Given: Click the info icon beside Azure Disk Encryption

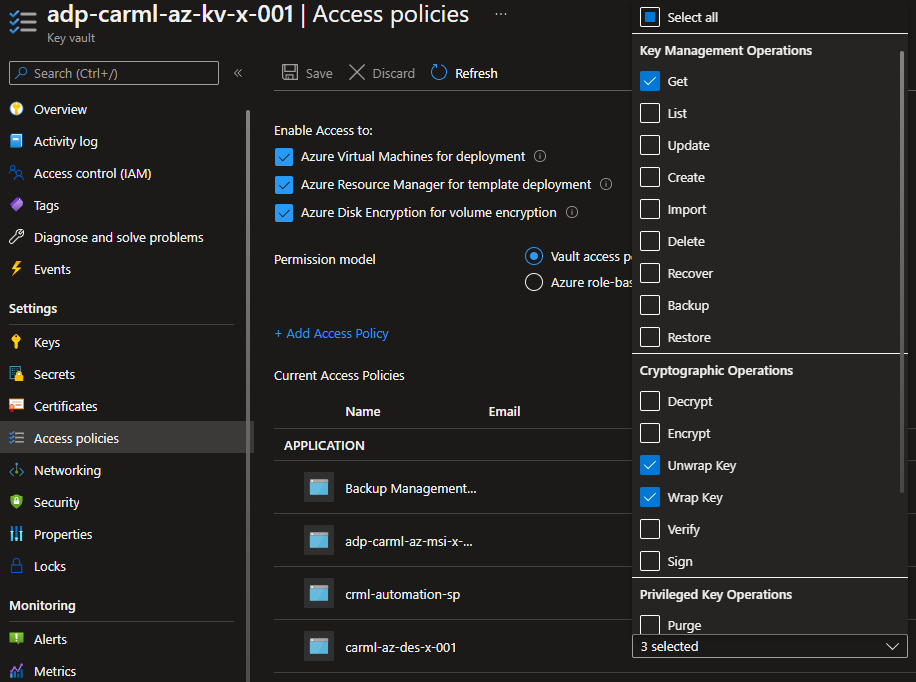Looking at the screenshot, I should [572, 212].
